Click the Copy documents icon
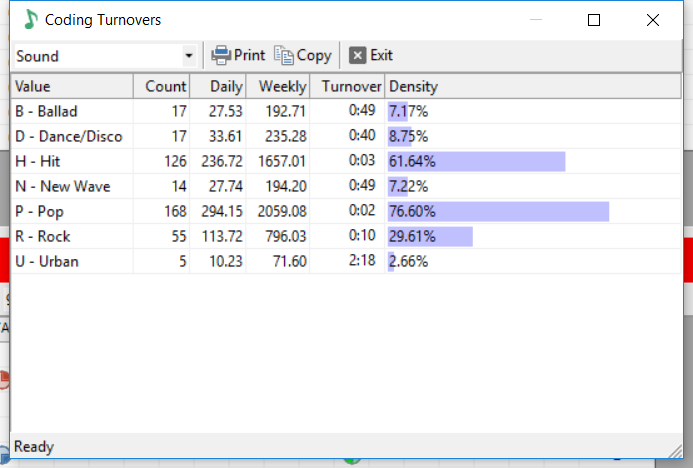This screenshot has width=693, height=468. pyautogui.click(x=284, y=55)
